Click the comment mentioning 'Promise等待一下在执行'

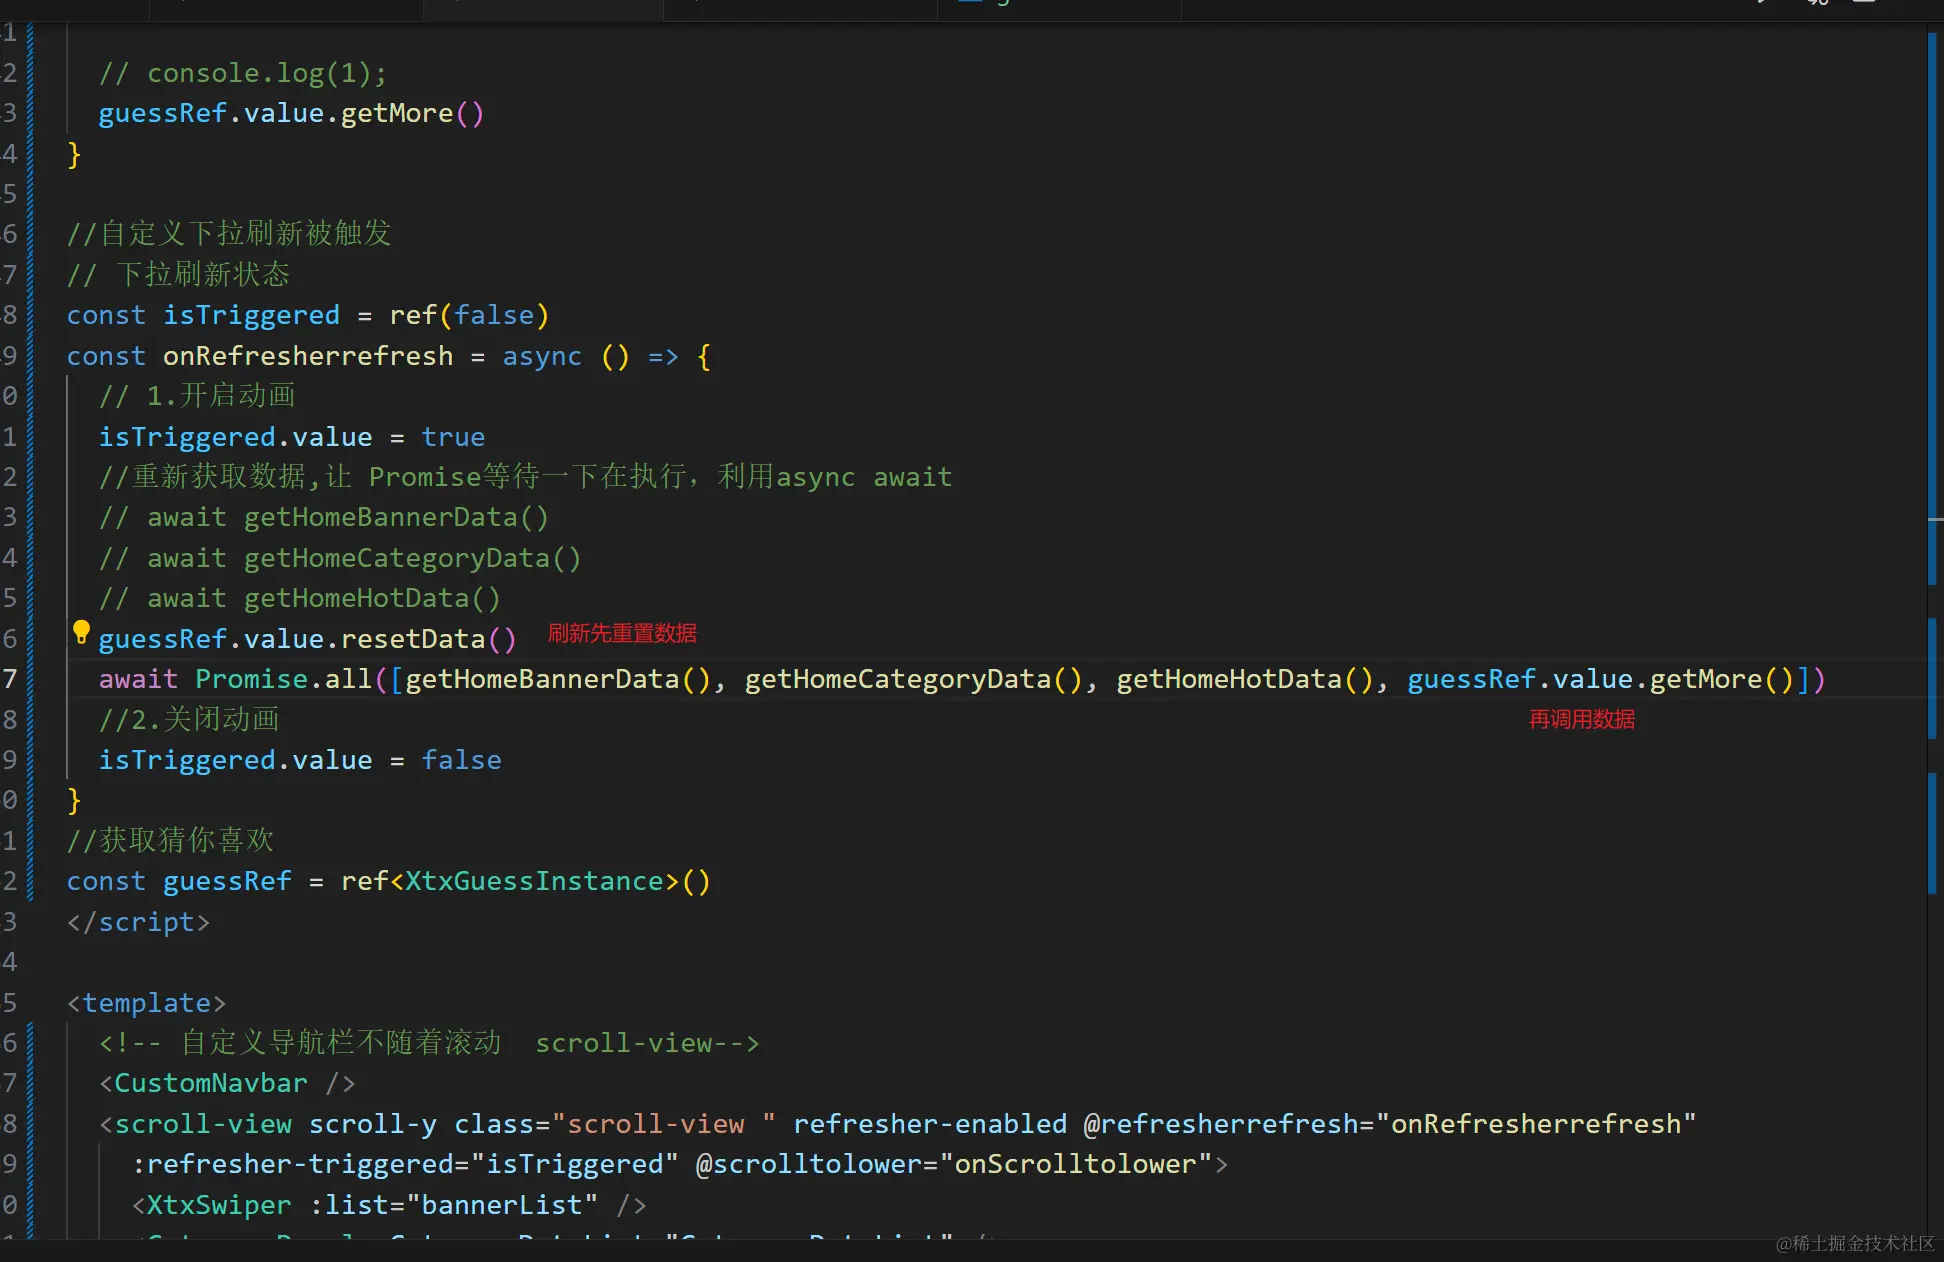[526, 477]
